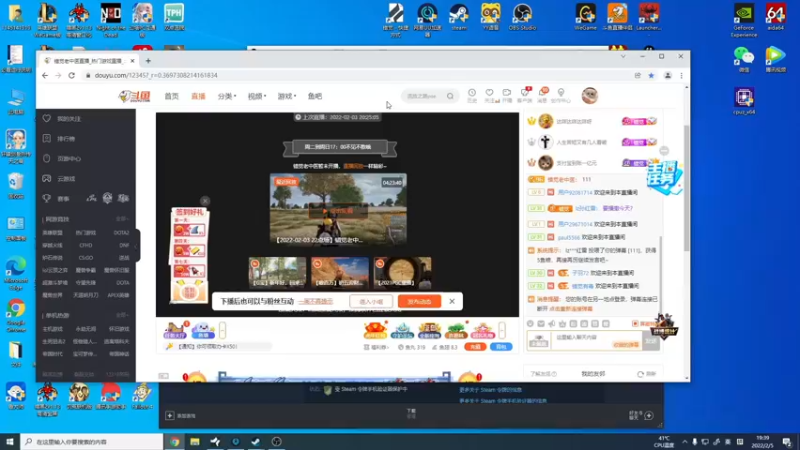Open the 鱼塘 icon below the player
Screen dimensions: 800x450
click(x=203, y=331)
